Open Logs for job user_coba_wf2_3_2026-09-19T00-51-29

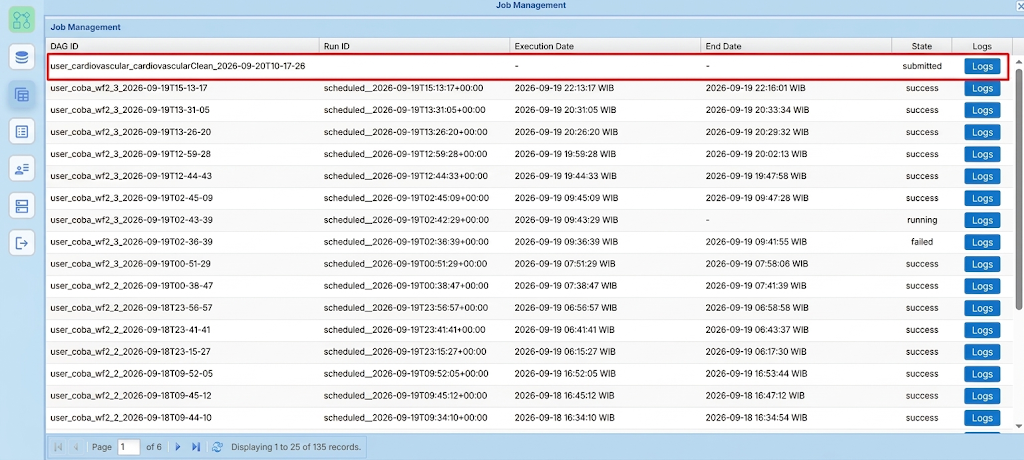982,264
